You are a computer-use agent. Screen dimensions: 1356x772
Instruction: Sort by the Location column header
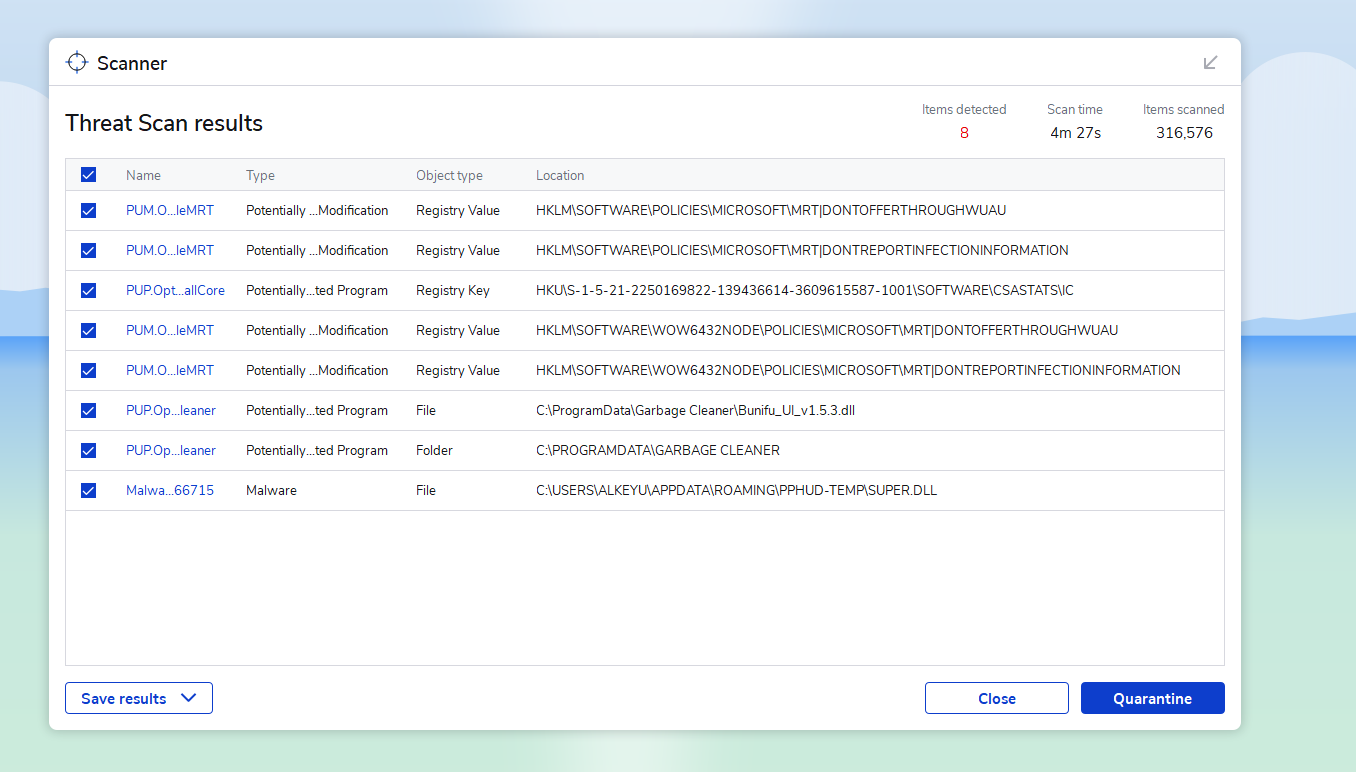[x=560, y=175]
